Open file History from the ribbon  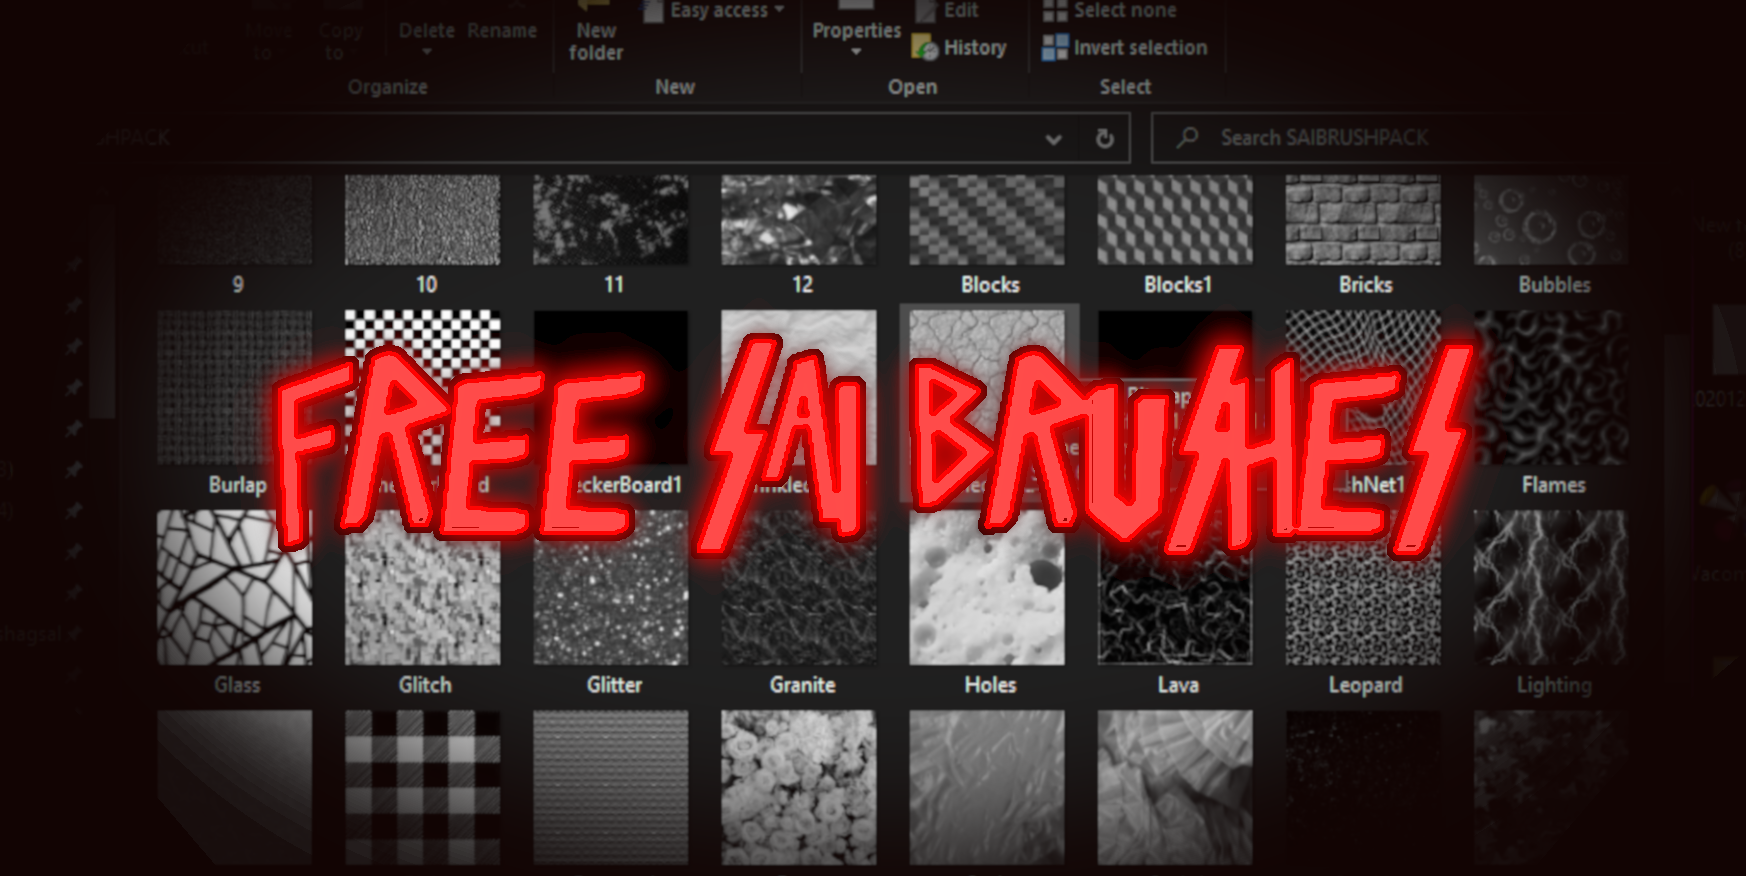(x=959, y=47)
